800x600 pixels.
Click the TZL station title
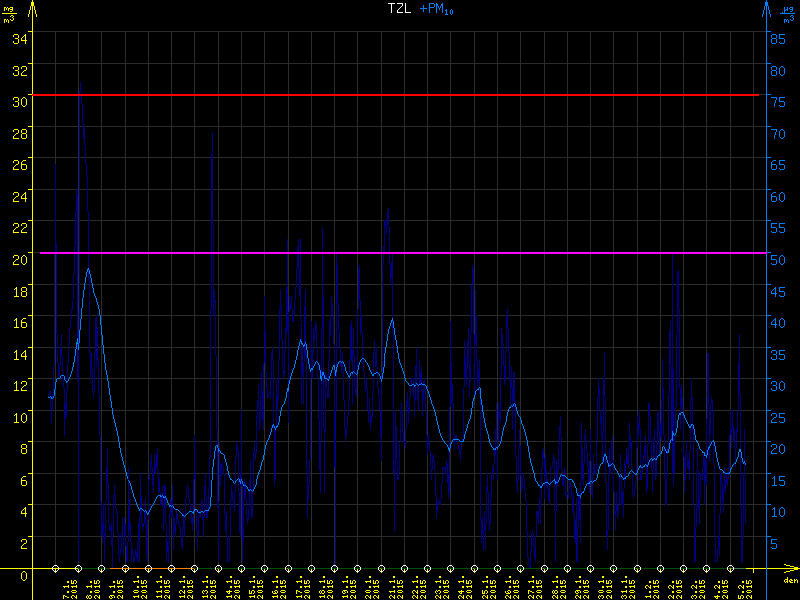click(x=399, y=9)
